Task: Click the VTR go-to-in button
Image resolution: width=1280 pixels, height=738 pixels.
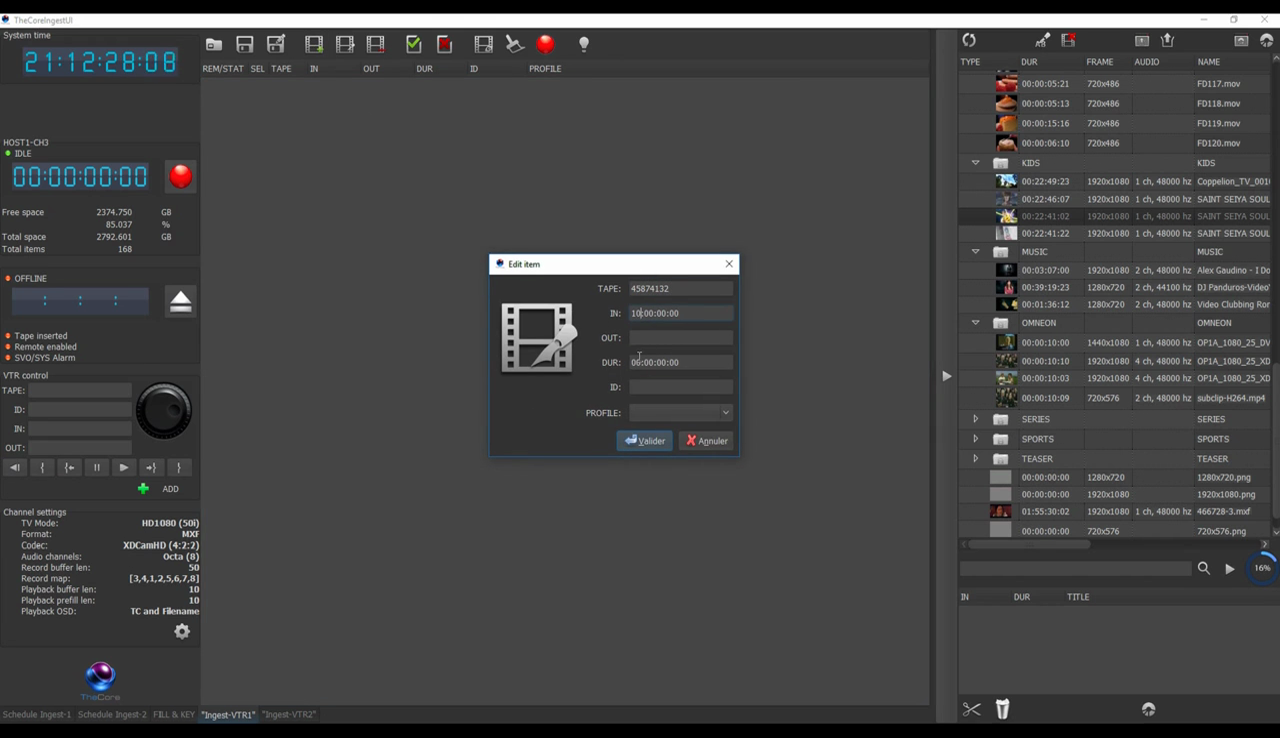Action: 69,467
